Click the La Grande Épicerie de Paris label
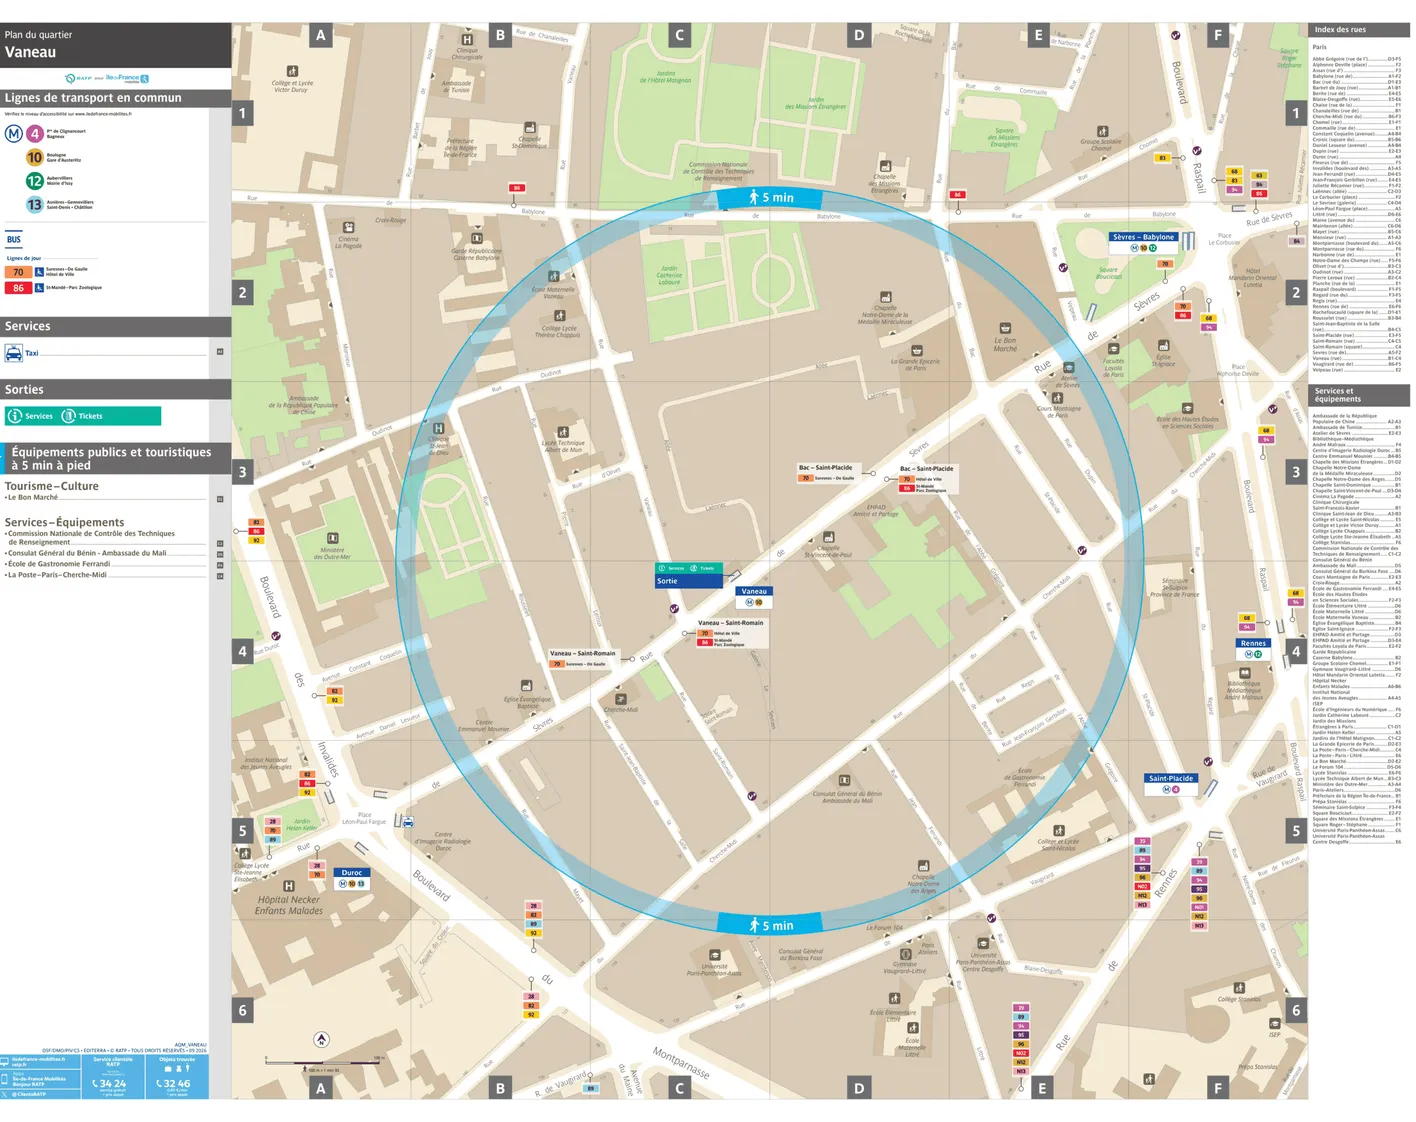Viewport: 1416px width, 1122px height. coord(915,364)
